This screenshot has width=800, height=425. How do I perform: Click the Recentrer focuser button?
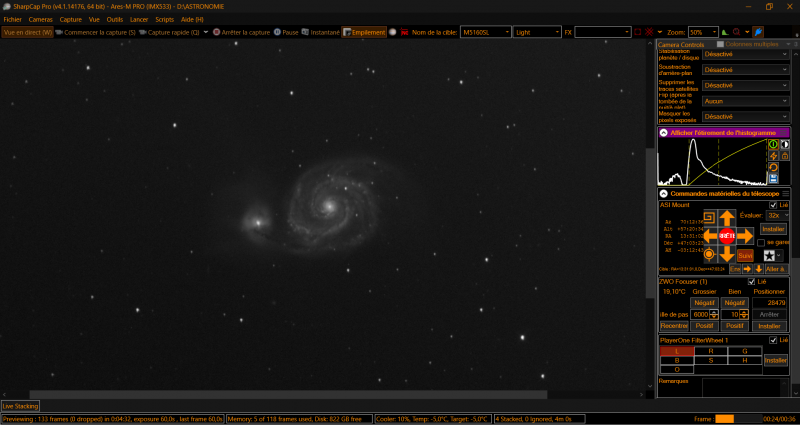[674, 326]
